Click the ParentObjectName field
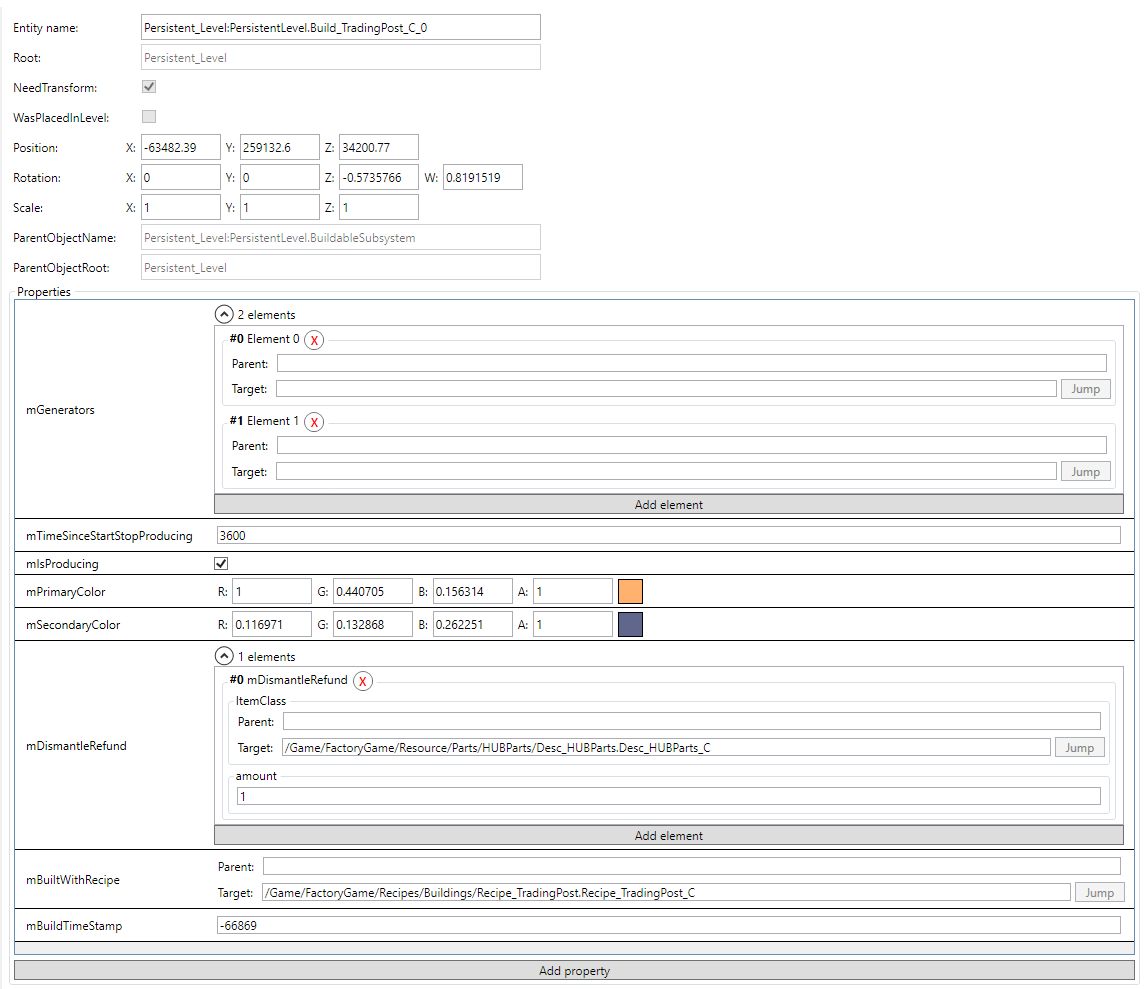Image resolution: width=1146 pixels, height=989 pixels. (341, 237)
